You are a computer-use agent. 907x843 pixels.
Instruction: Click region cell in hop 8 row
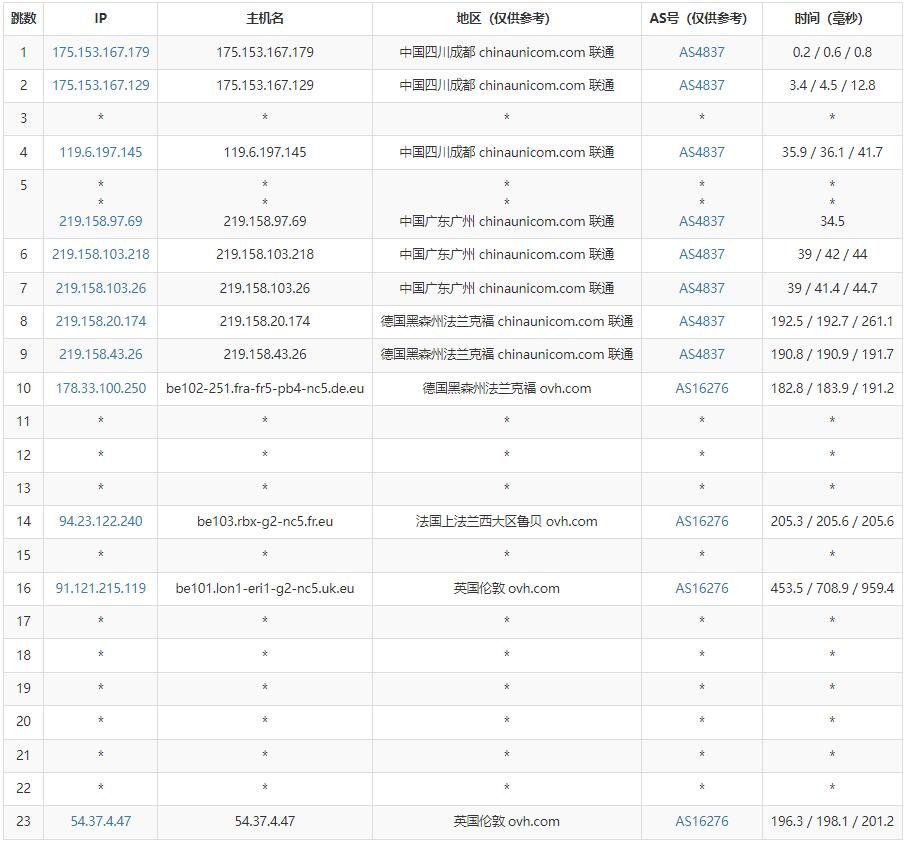click(x=507, y=321)
